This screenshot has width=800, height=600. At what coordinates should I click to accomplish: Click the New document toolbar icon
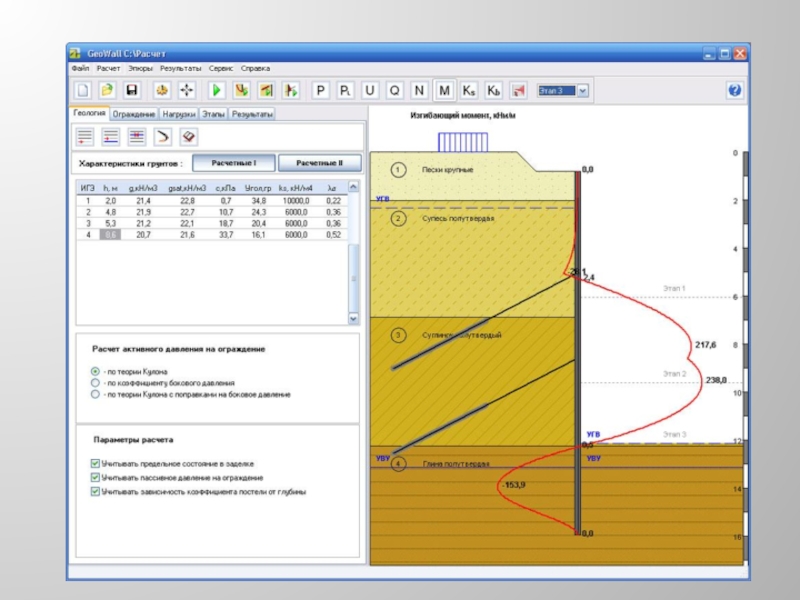[x=83, y=91]
